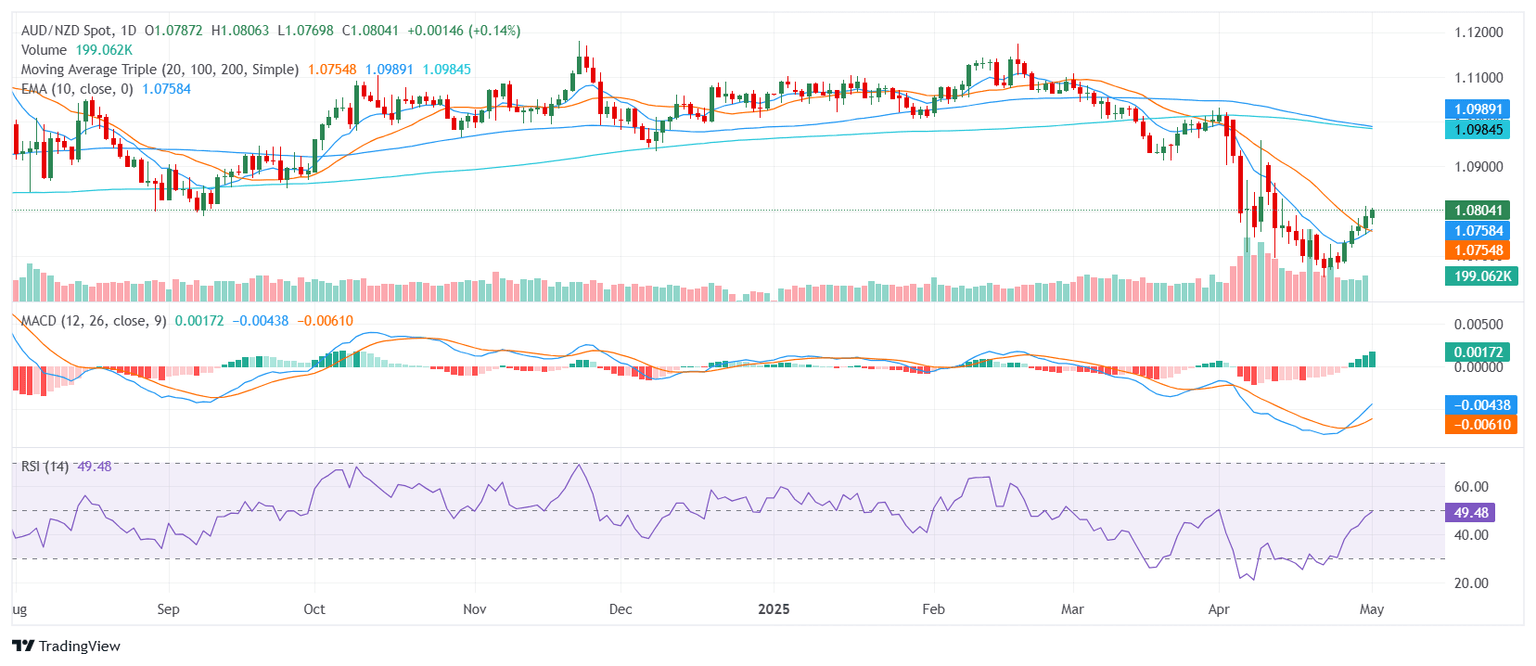1536x666 pixels.
Task: Click the Apr marker on time axis
Action: [x=1218, y=608]
